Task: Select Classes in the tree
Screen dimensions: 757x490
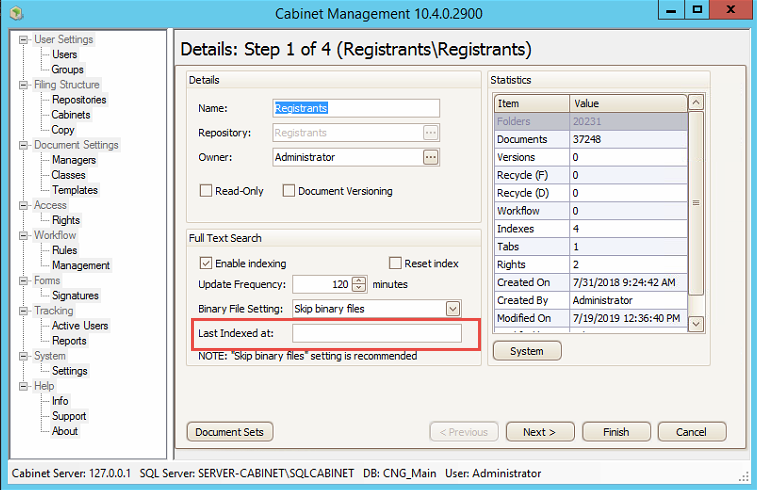Action: pyautogui.click(x=69, y=175)
